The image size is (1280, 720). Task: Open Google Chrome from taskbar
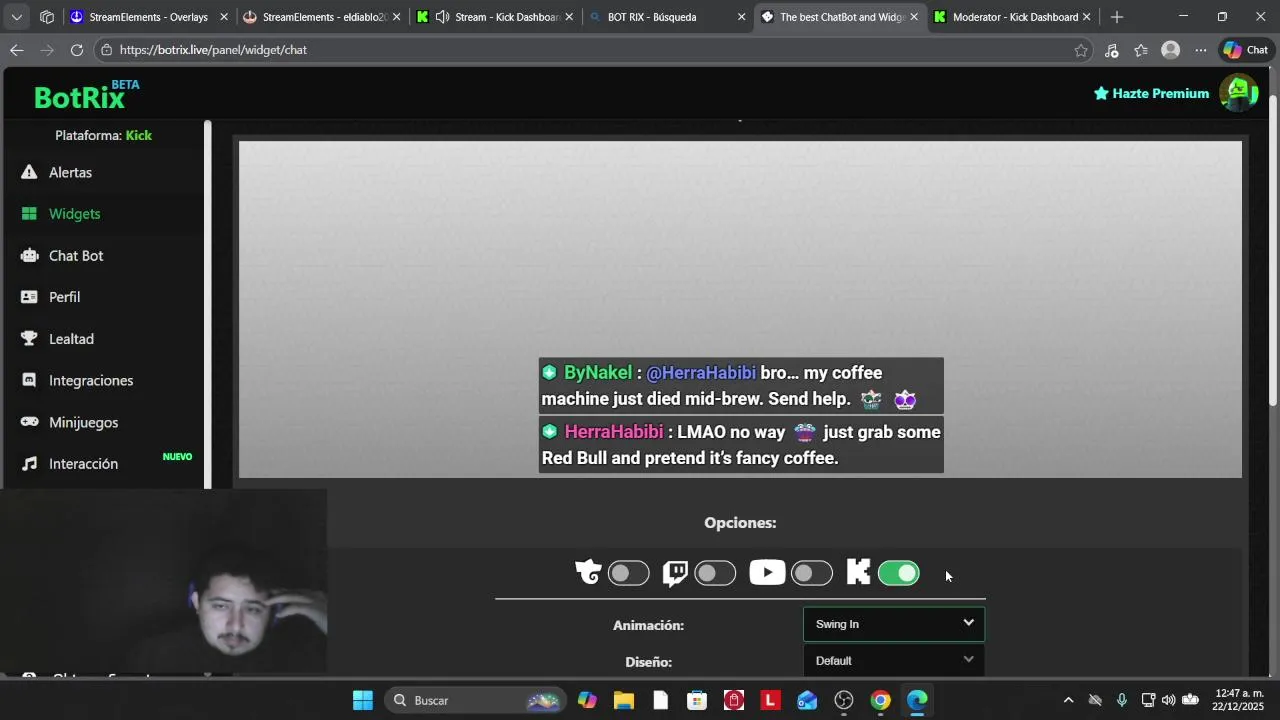[x=880, y=700]
